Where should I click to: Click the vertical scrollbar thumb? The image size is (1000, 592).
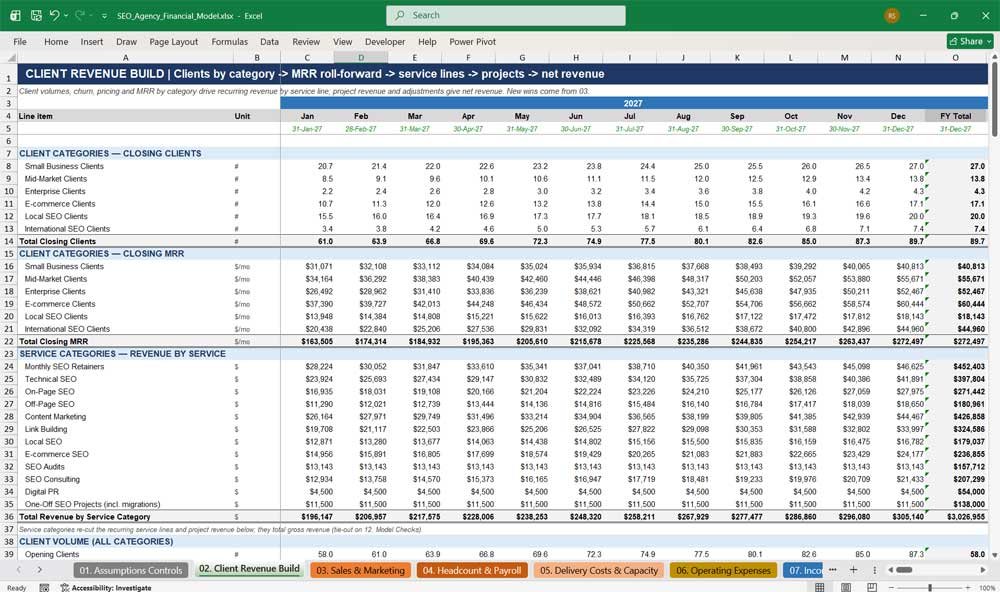tap(994, 99)
